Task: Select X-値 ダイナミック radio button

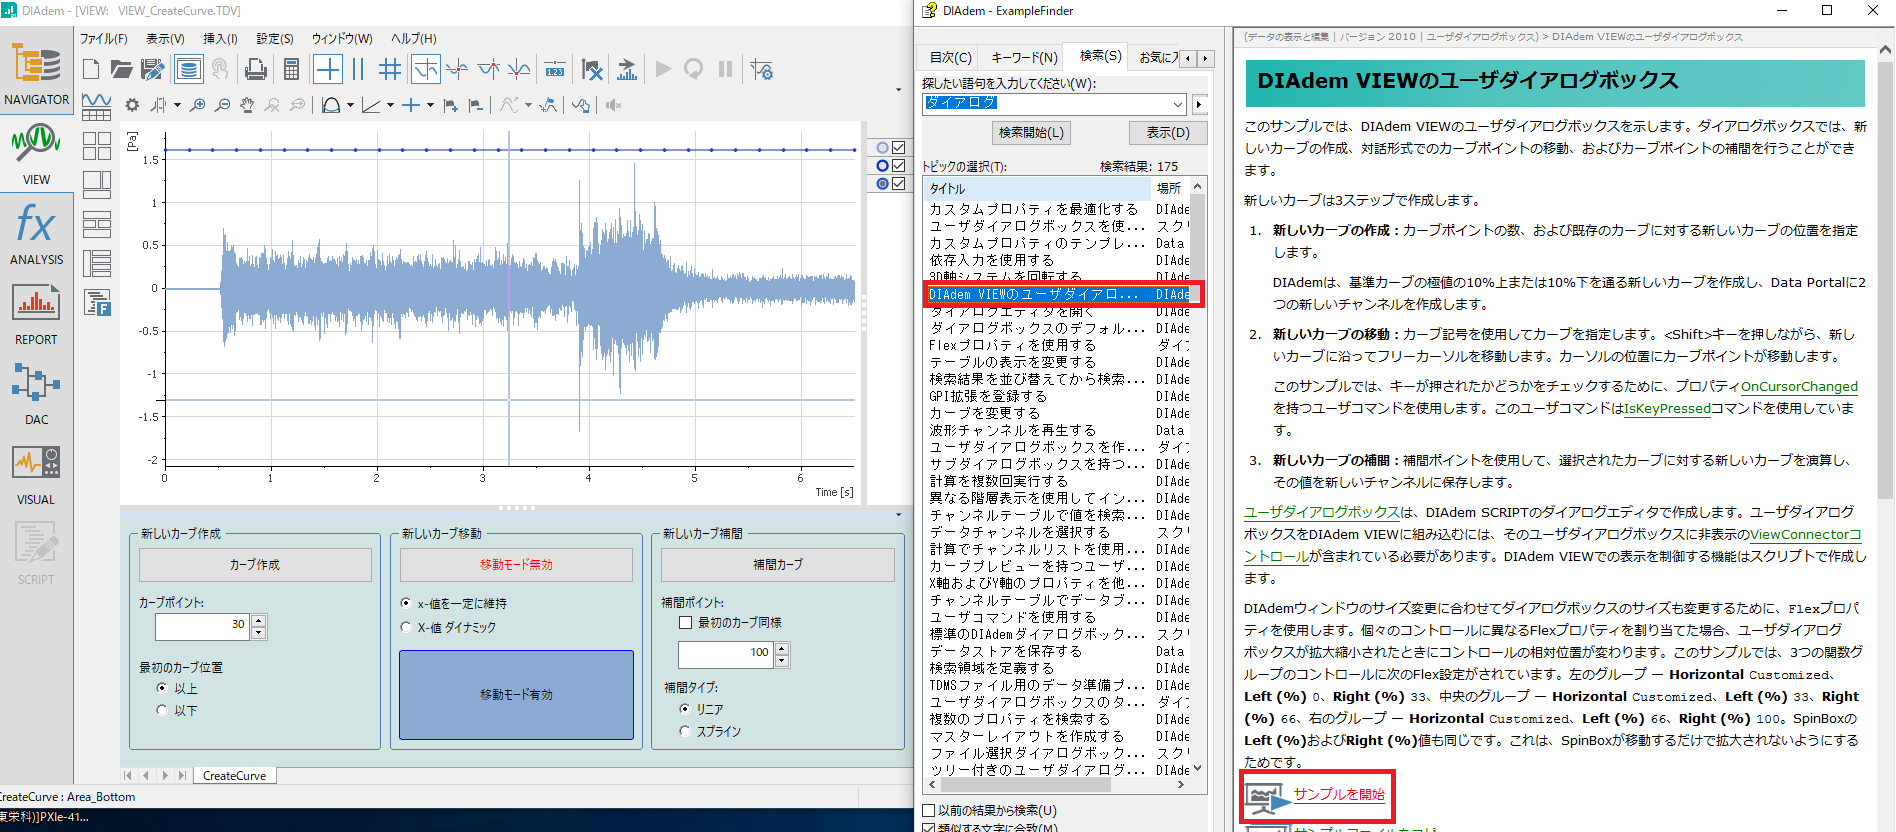Action: click(x=405, y=627)
